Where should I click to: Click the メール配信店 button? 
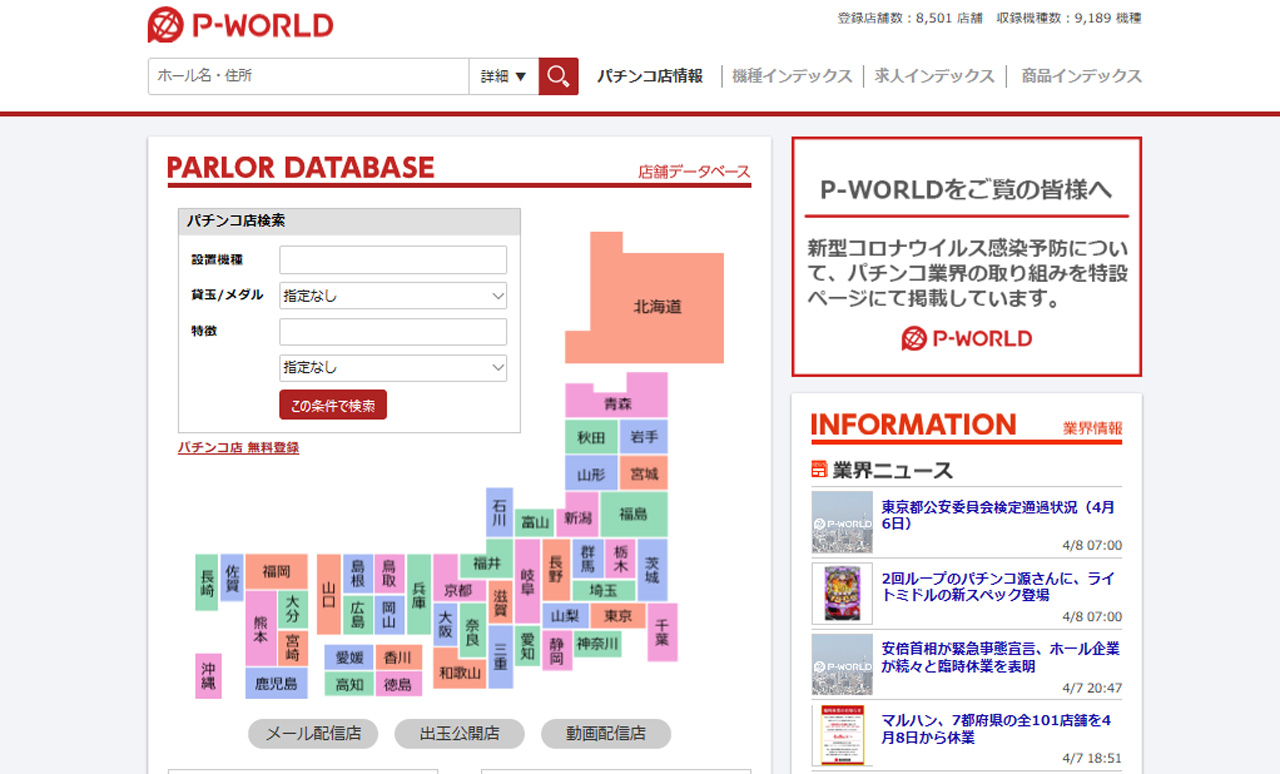313,733
